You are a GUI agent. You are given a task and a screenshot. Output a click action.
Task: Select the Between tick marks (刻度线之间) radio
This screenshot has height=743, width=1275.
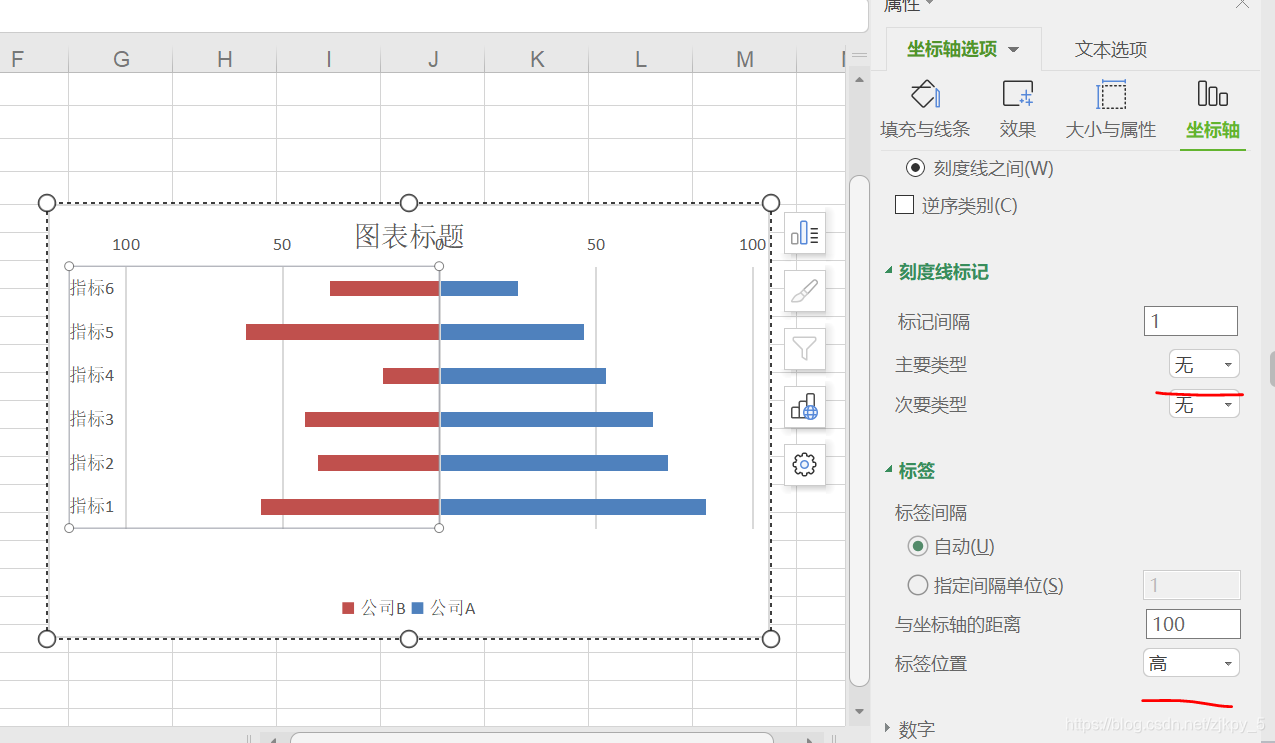pos(915,168)
